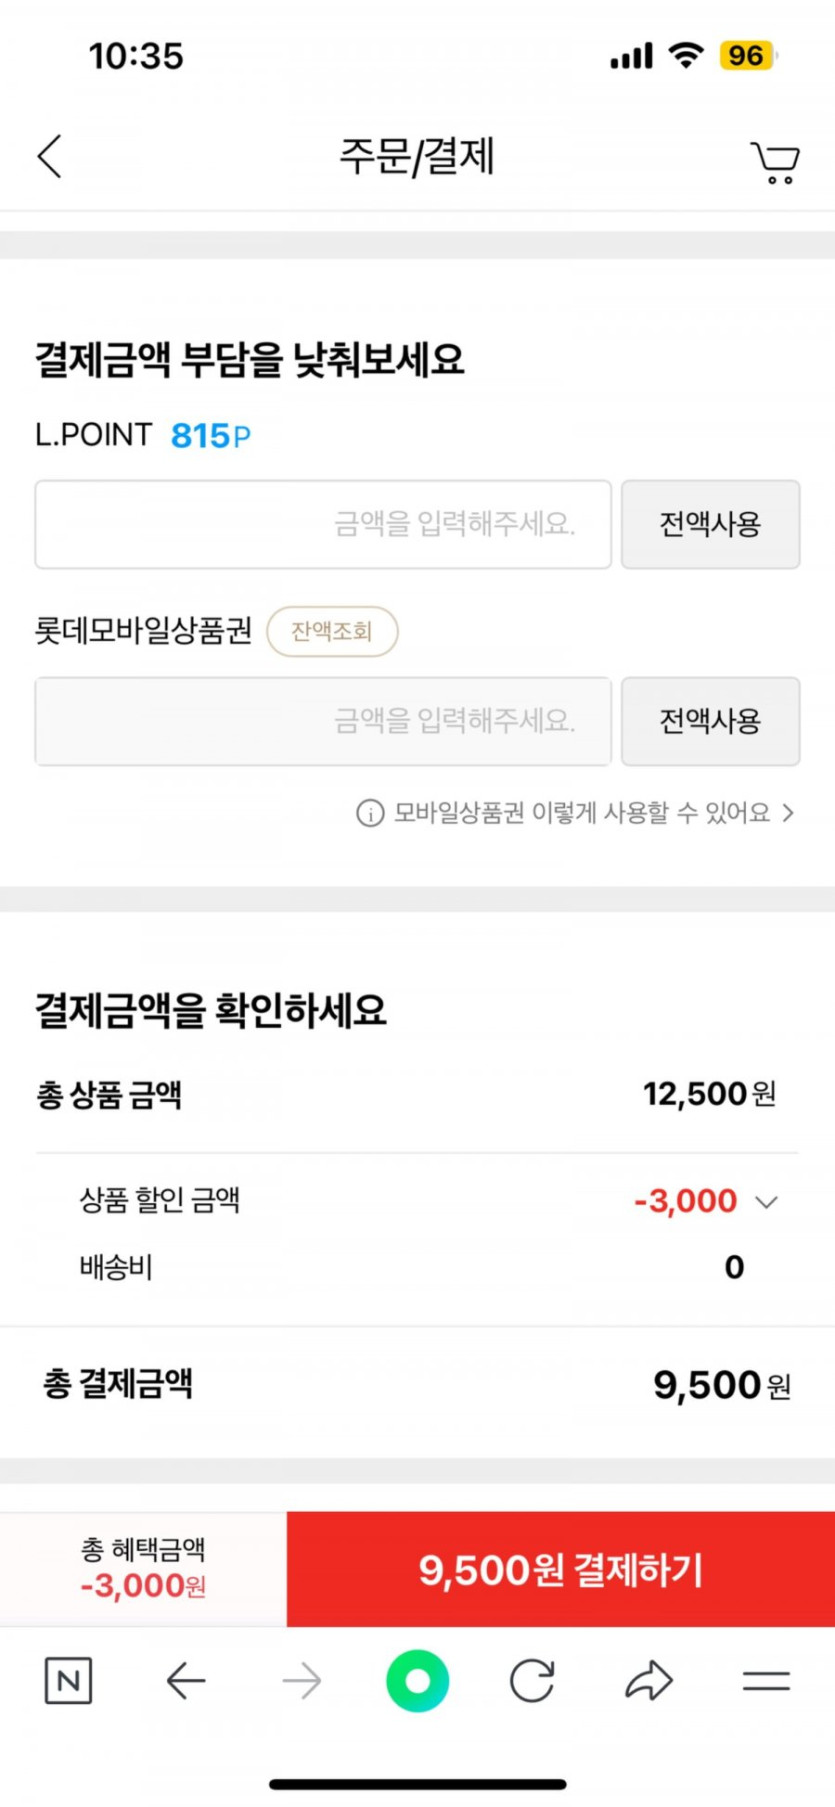Go forward with browser forward arrow

pos(302,1681)
